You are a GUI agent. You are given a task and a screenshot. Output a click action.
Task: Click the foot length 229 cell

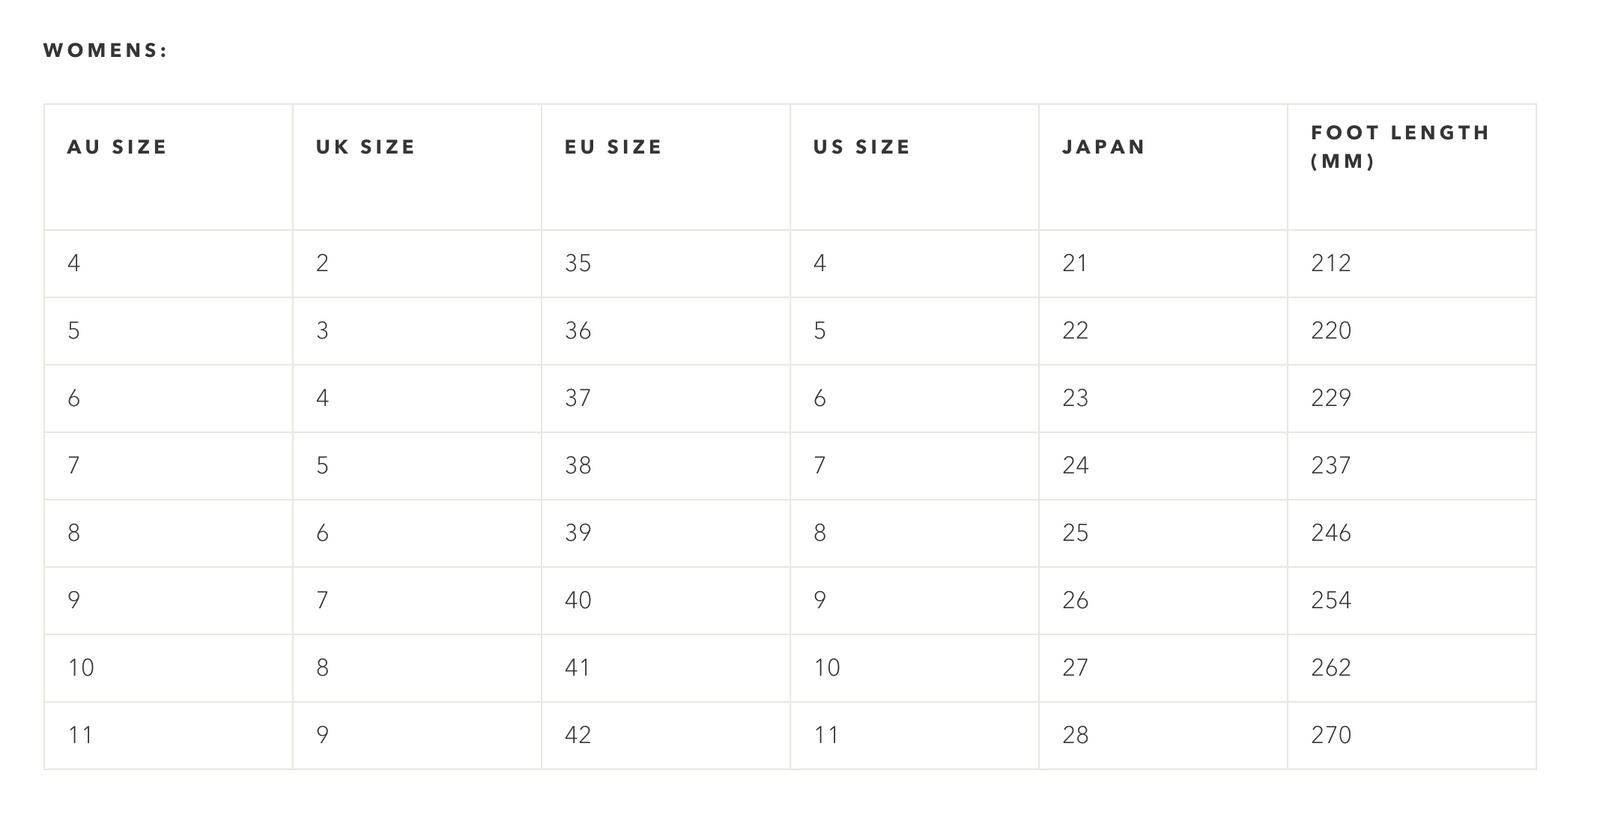coord(1331,398)
